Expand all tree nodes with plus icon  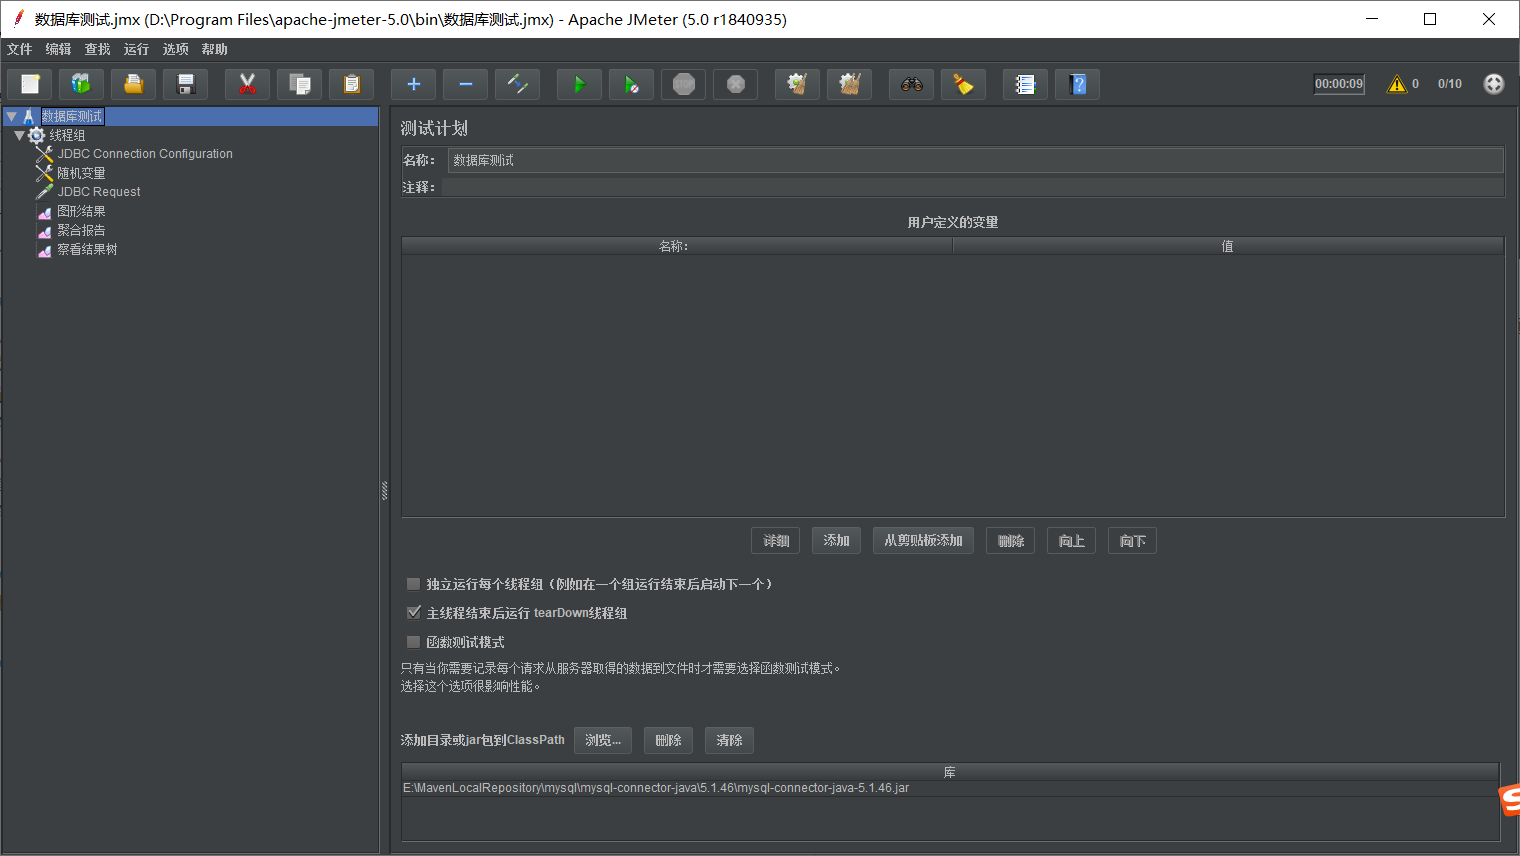414,85
